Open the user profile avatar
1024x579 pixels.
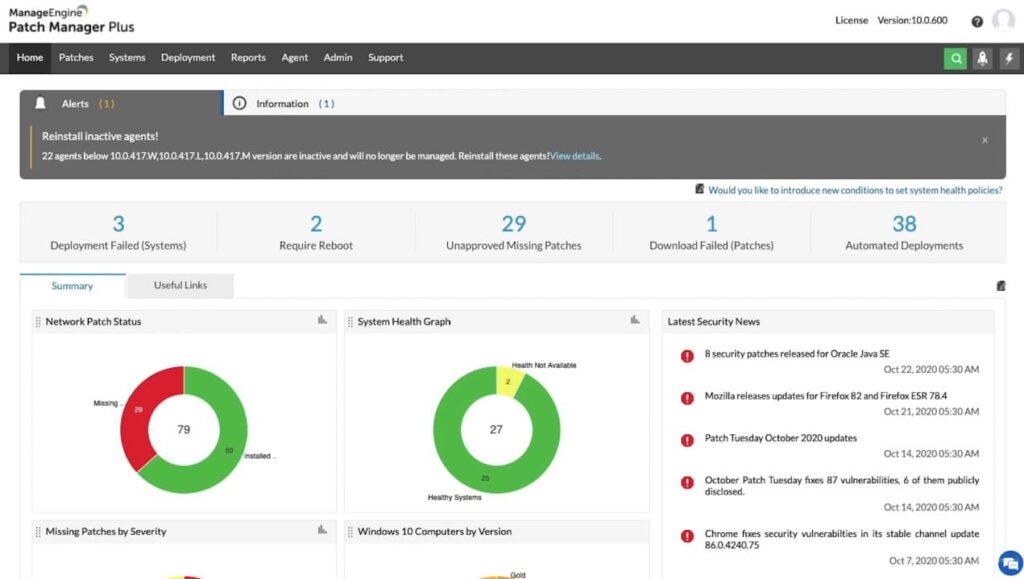pyautogui.click(x=1003, y=21)
